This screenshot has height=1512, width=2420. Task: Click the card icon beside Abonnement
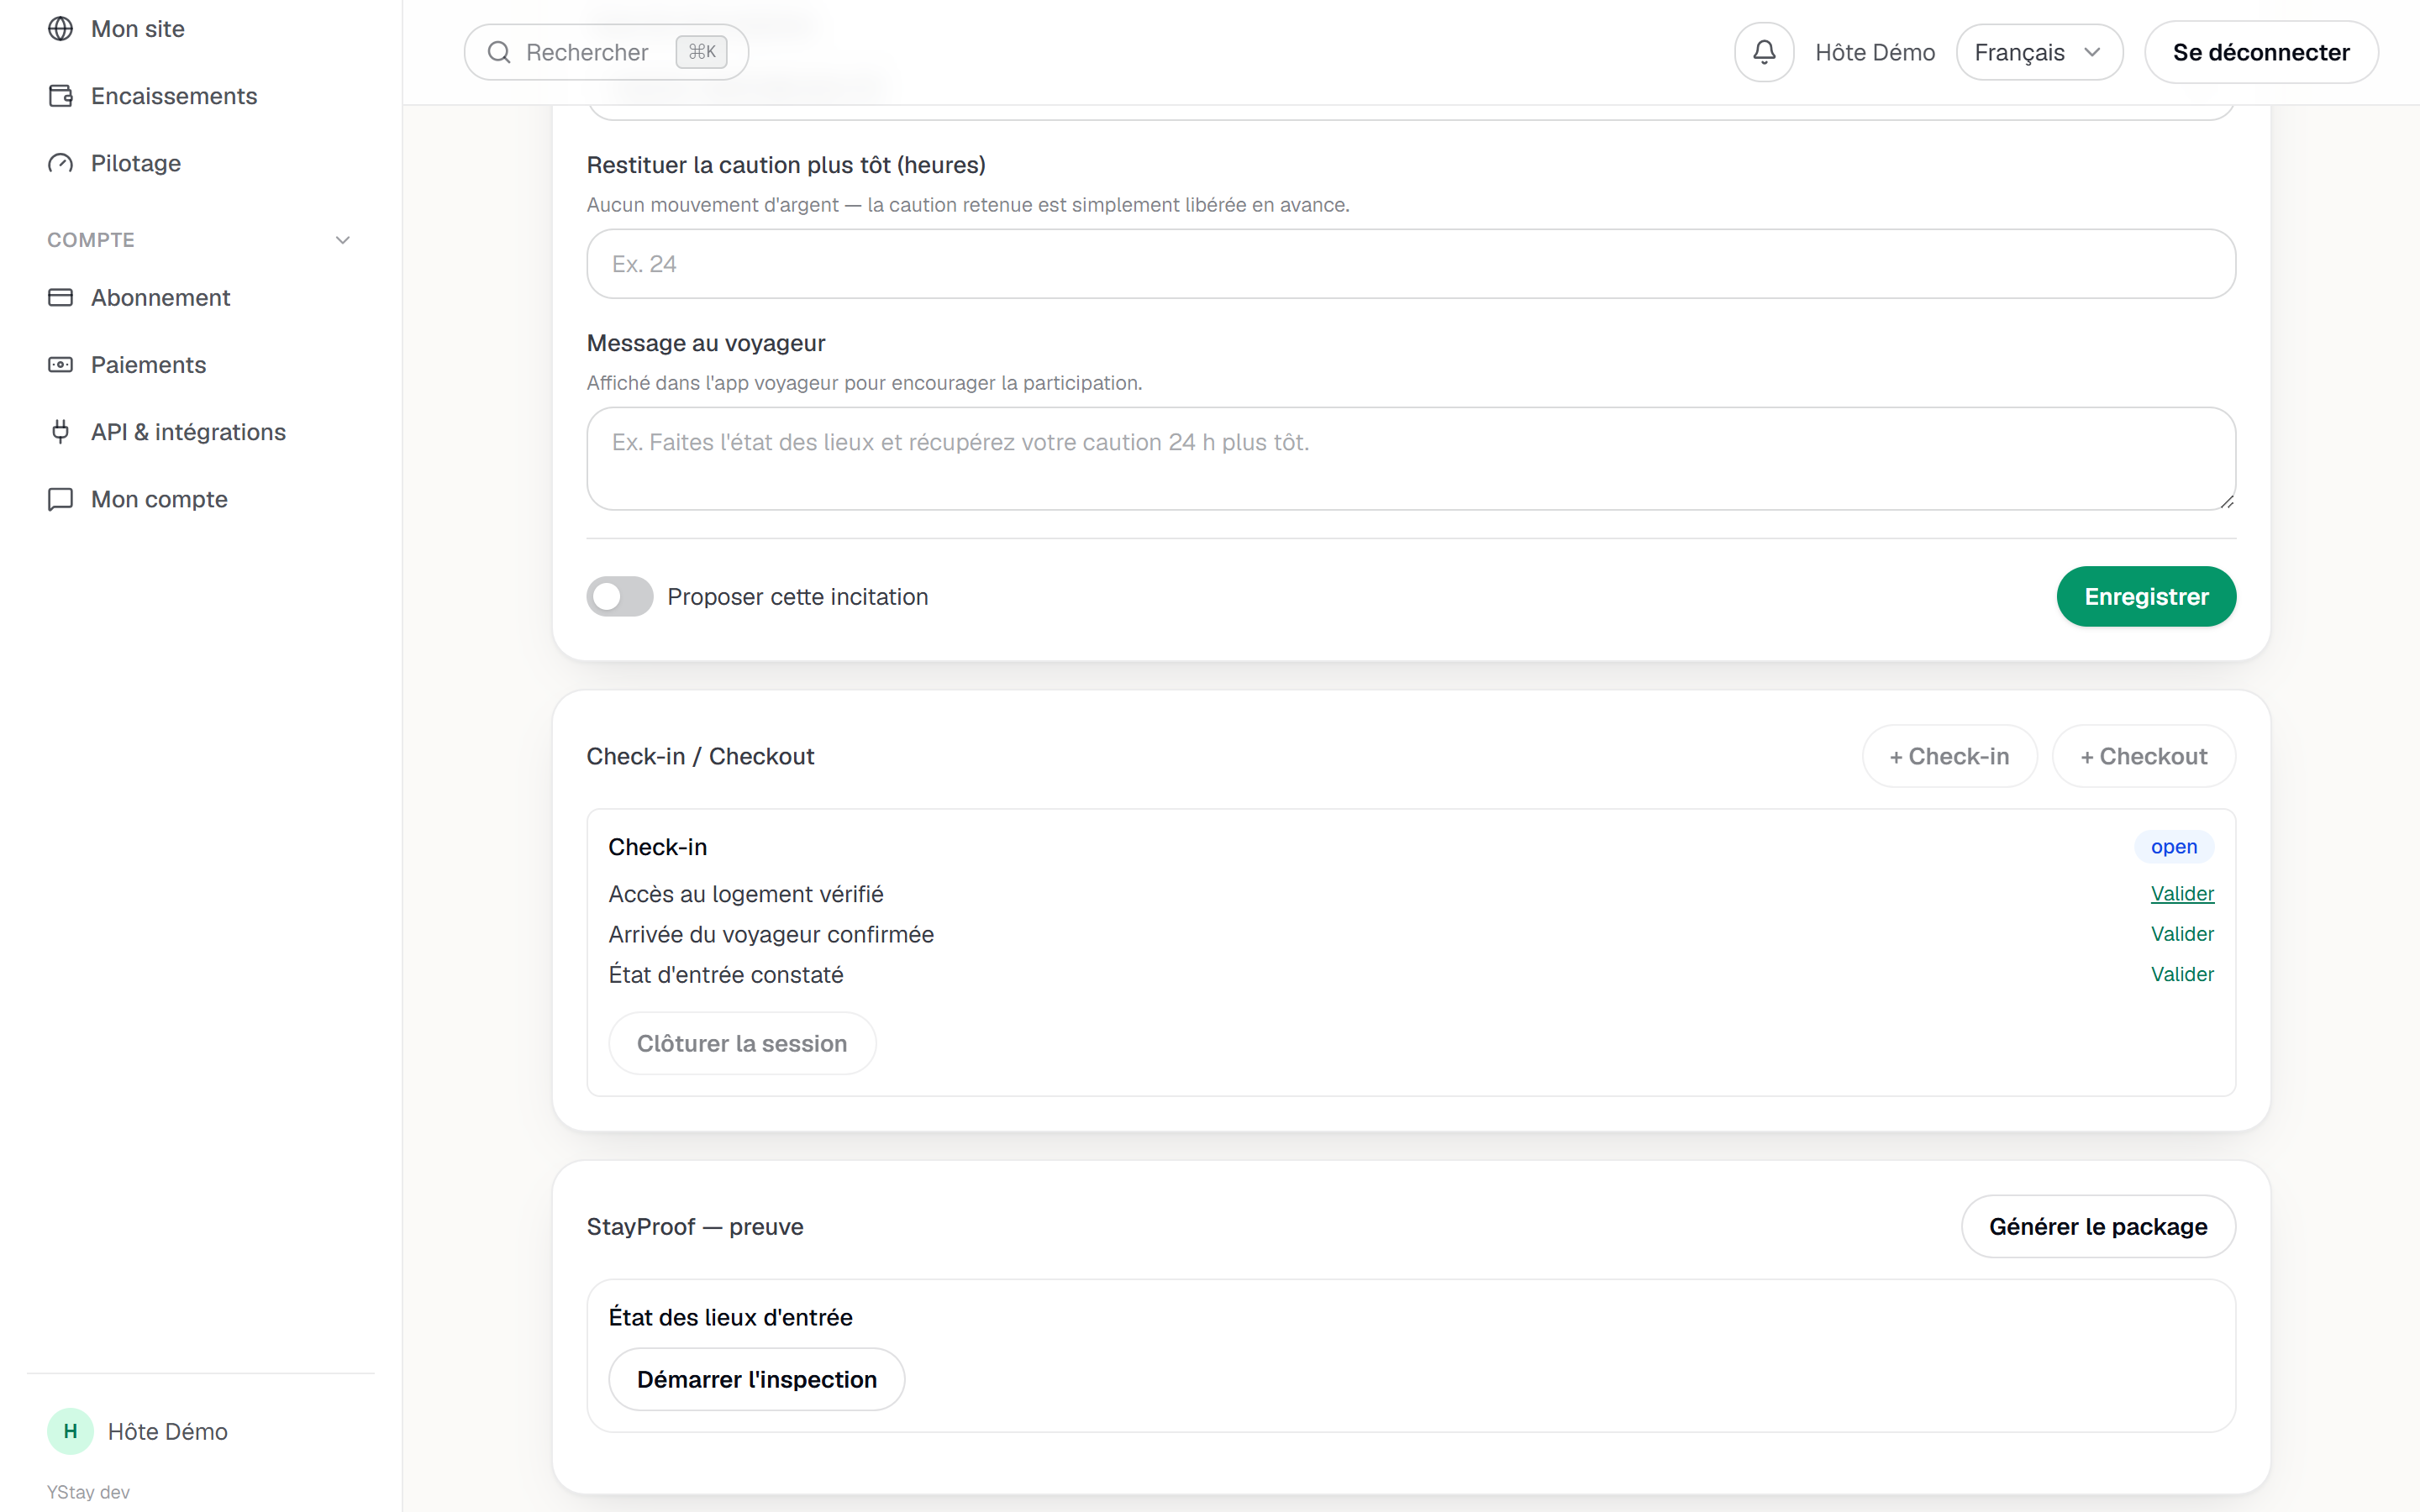tap(61, 297)
